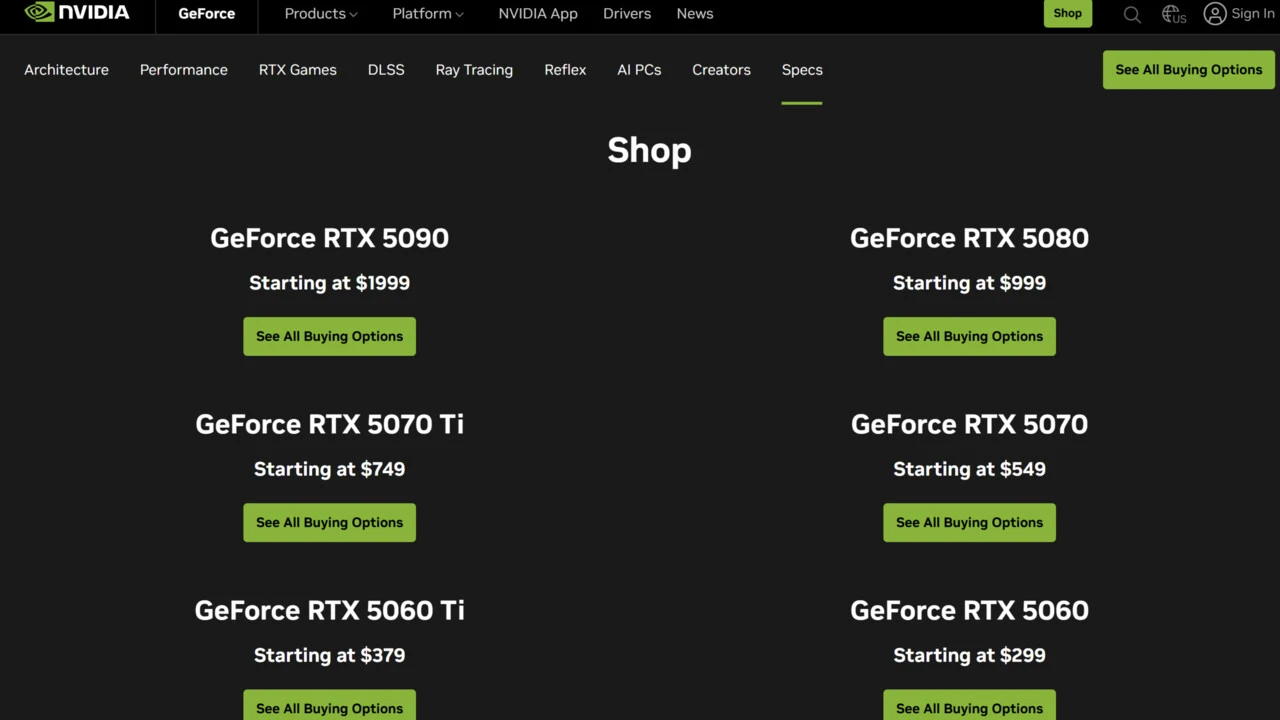The image size is (1280, 720).
Task: Switch to the Architecture tab
Action: coord(66,70)
